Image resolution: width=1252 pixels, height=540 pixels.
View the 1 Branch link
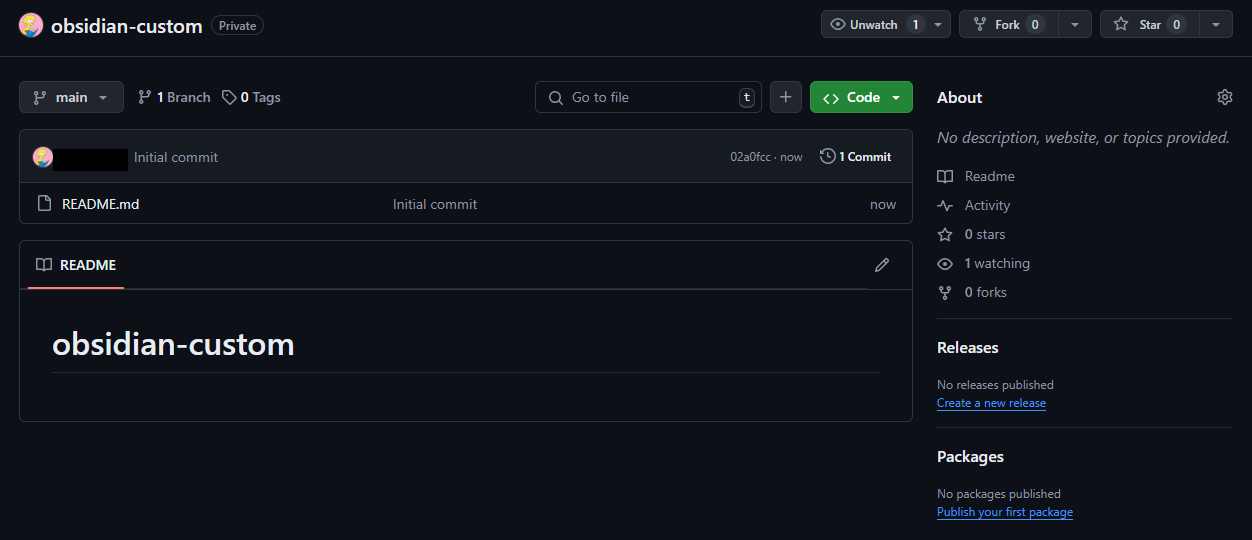tap(174, 97)
